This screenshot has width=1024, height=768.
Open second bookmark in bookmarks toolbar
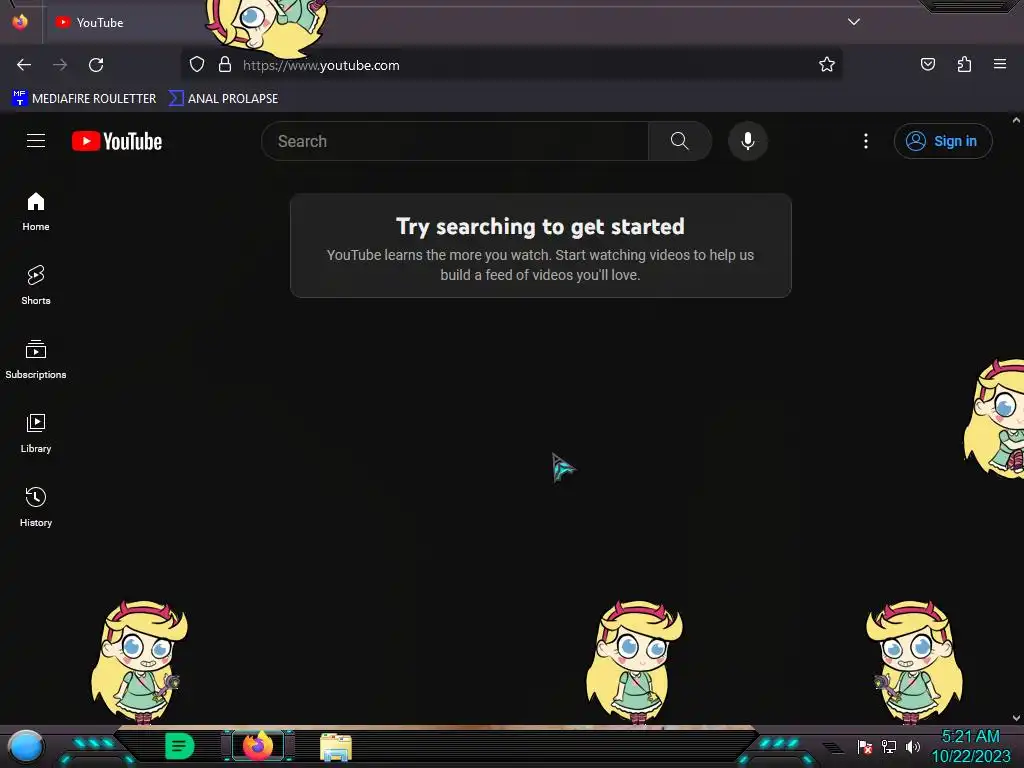(223, 98)
